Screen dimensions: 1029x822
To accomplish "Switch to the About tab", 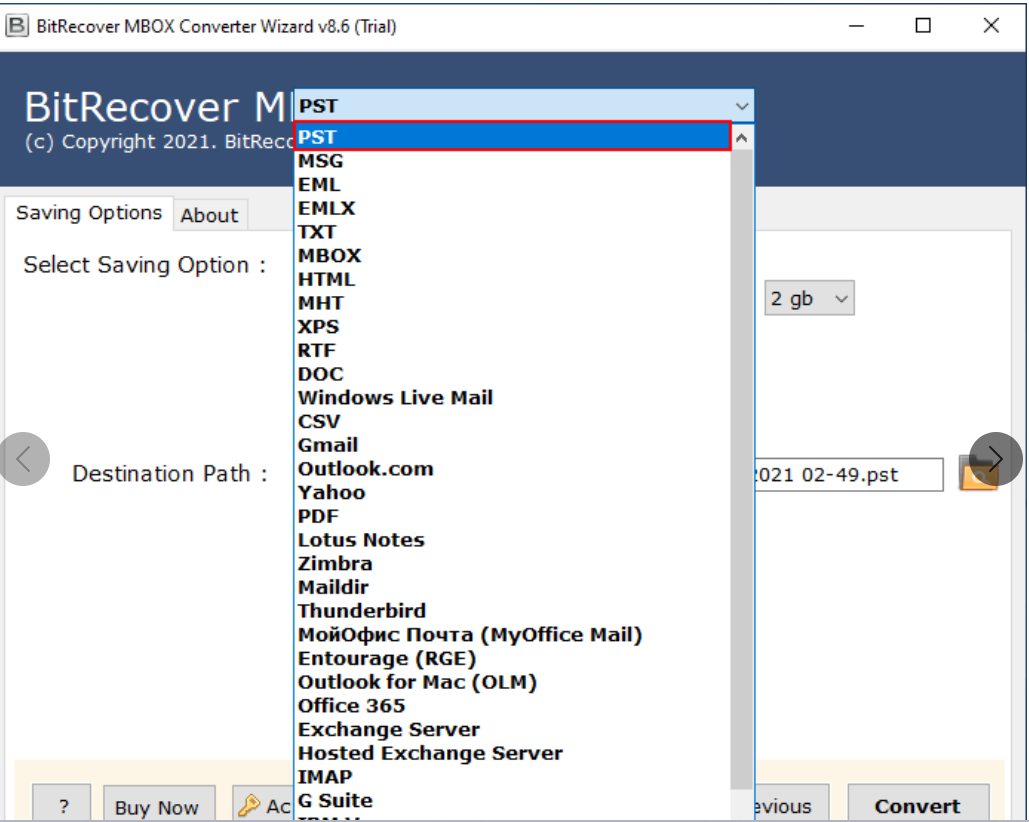I will pyautogui.click(x=210, y=215).
